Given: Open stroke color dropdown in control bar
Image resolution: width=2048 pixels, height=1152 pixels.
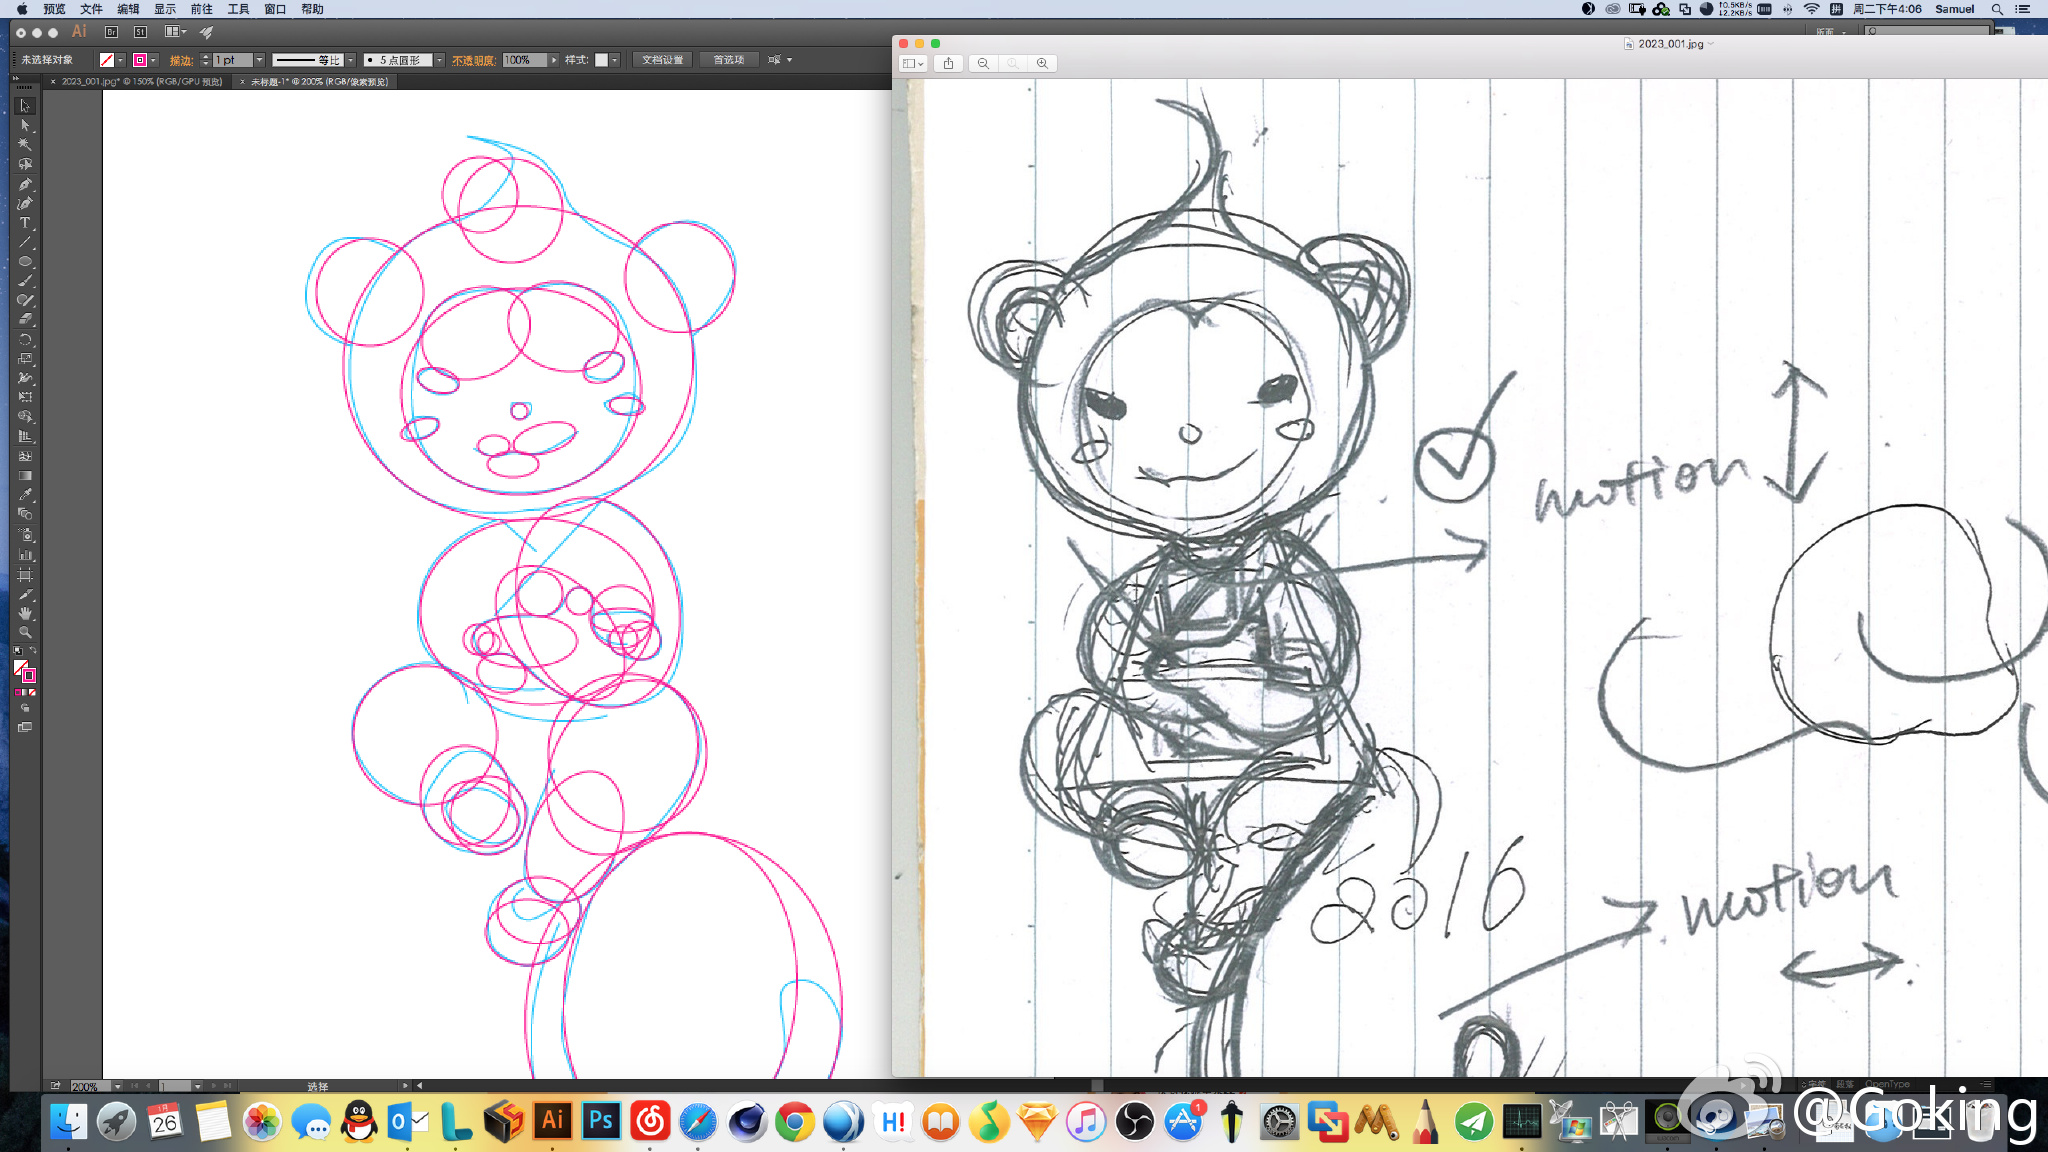Looking at the screenshot, I should (154, 60).
